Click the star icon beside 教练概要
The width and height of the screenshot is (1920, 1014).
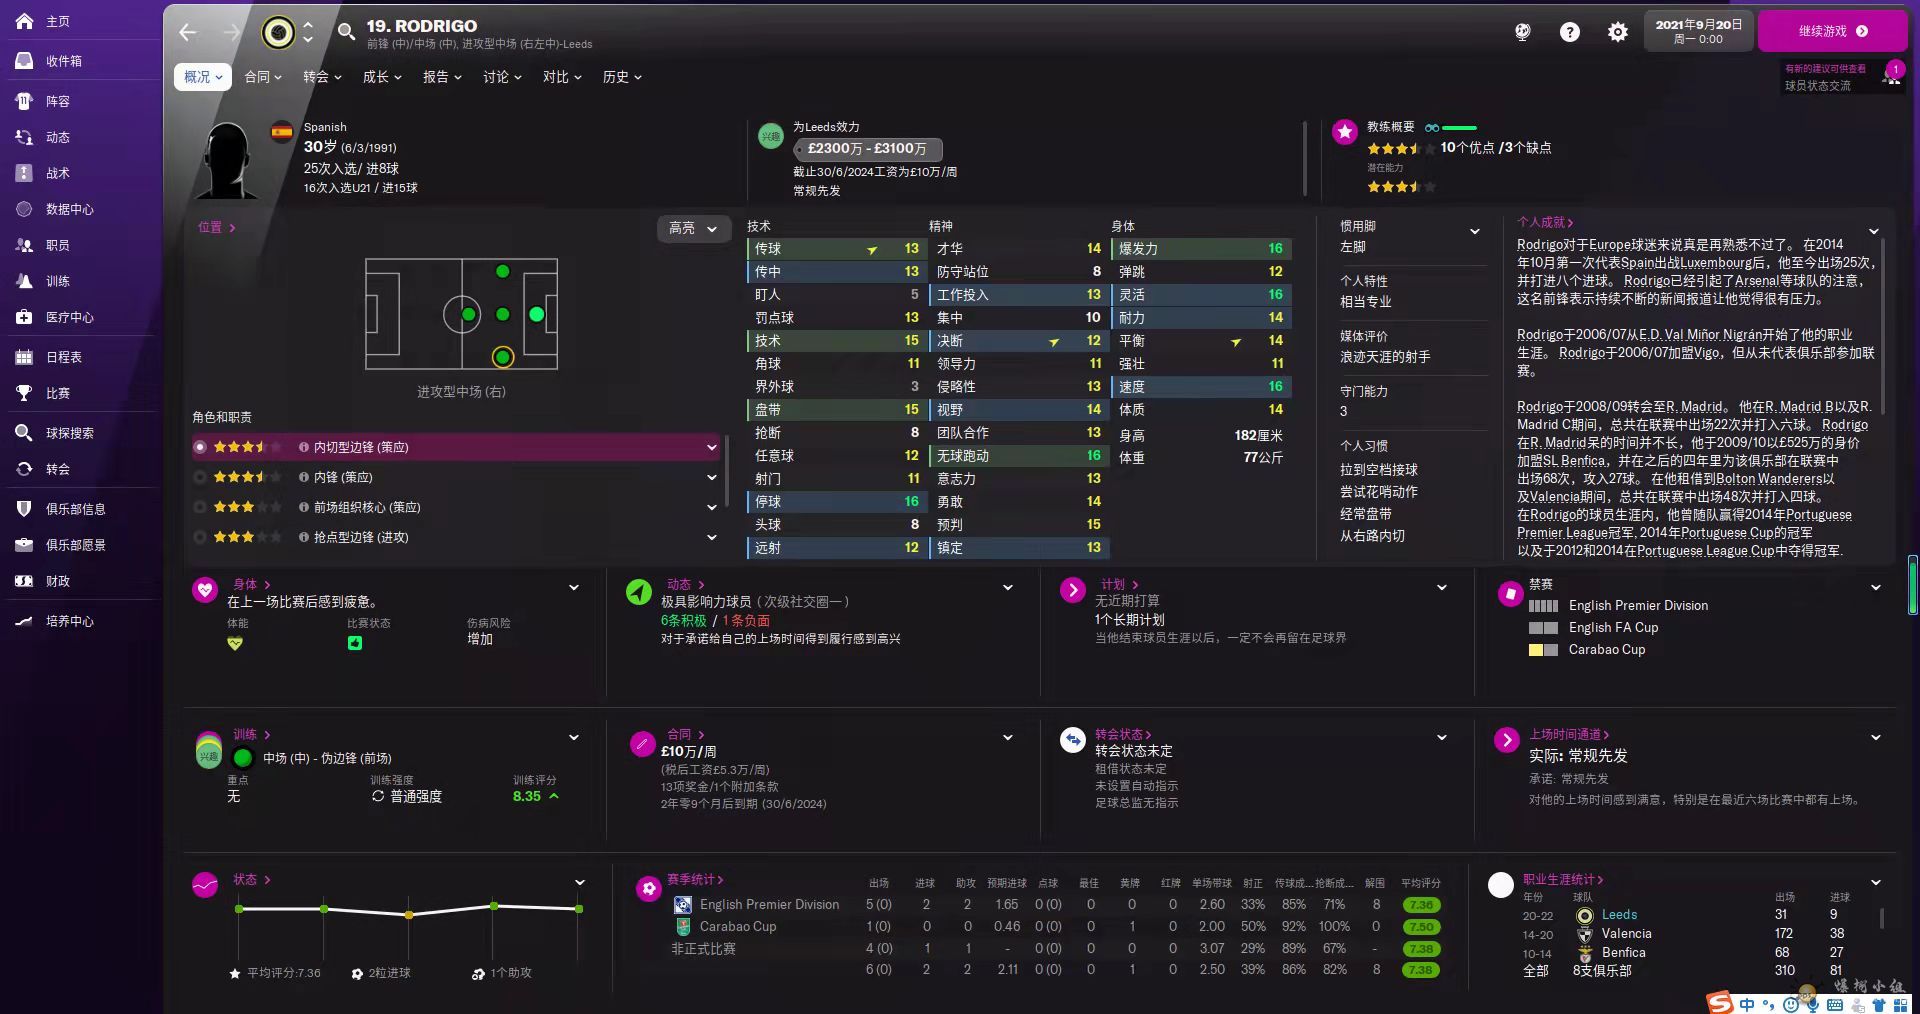coord(1345,131)
